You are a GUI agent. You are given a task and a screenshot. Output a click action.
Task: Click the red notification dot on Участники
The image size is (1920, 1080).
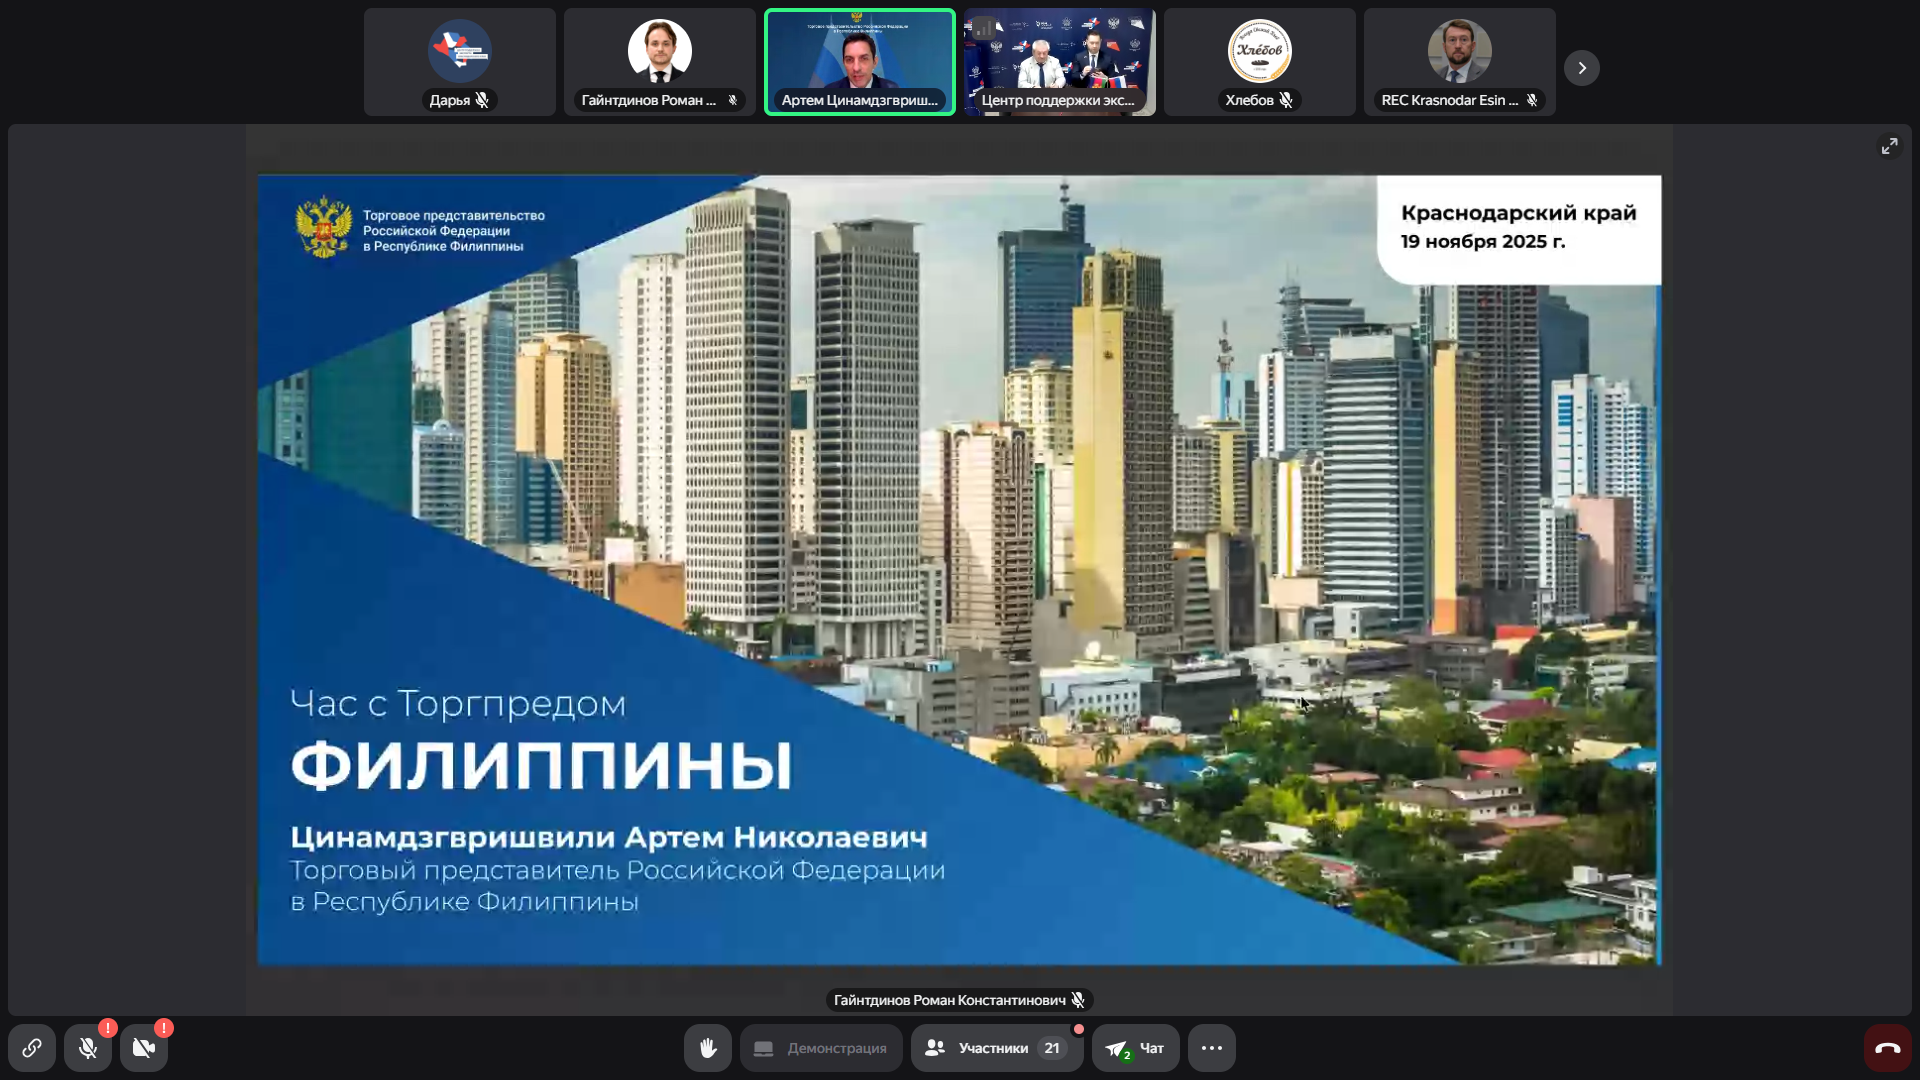1079,1029
